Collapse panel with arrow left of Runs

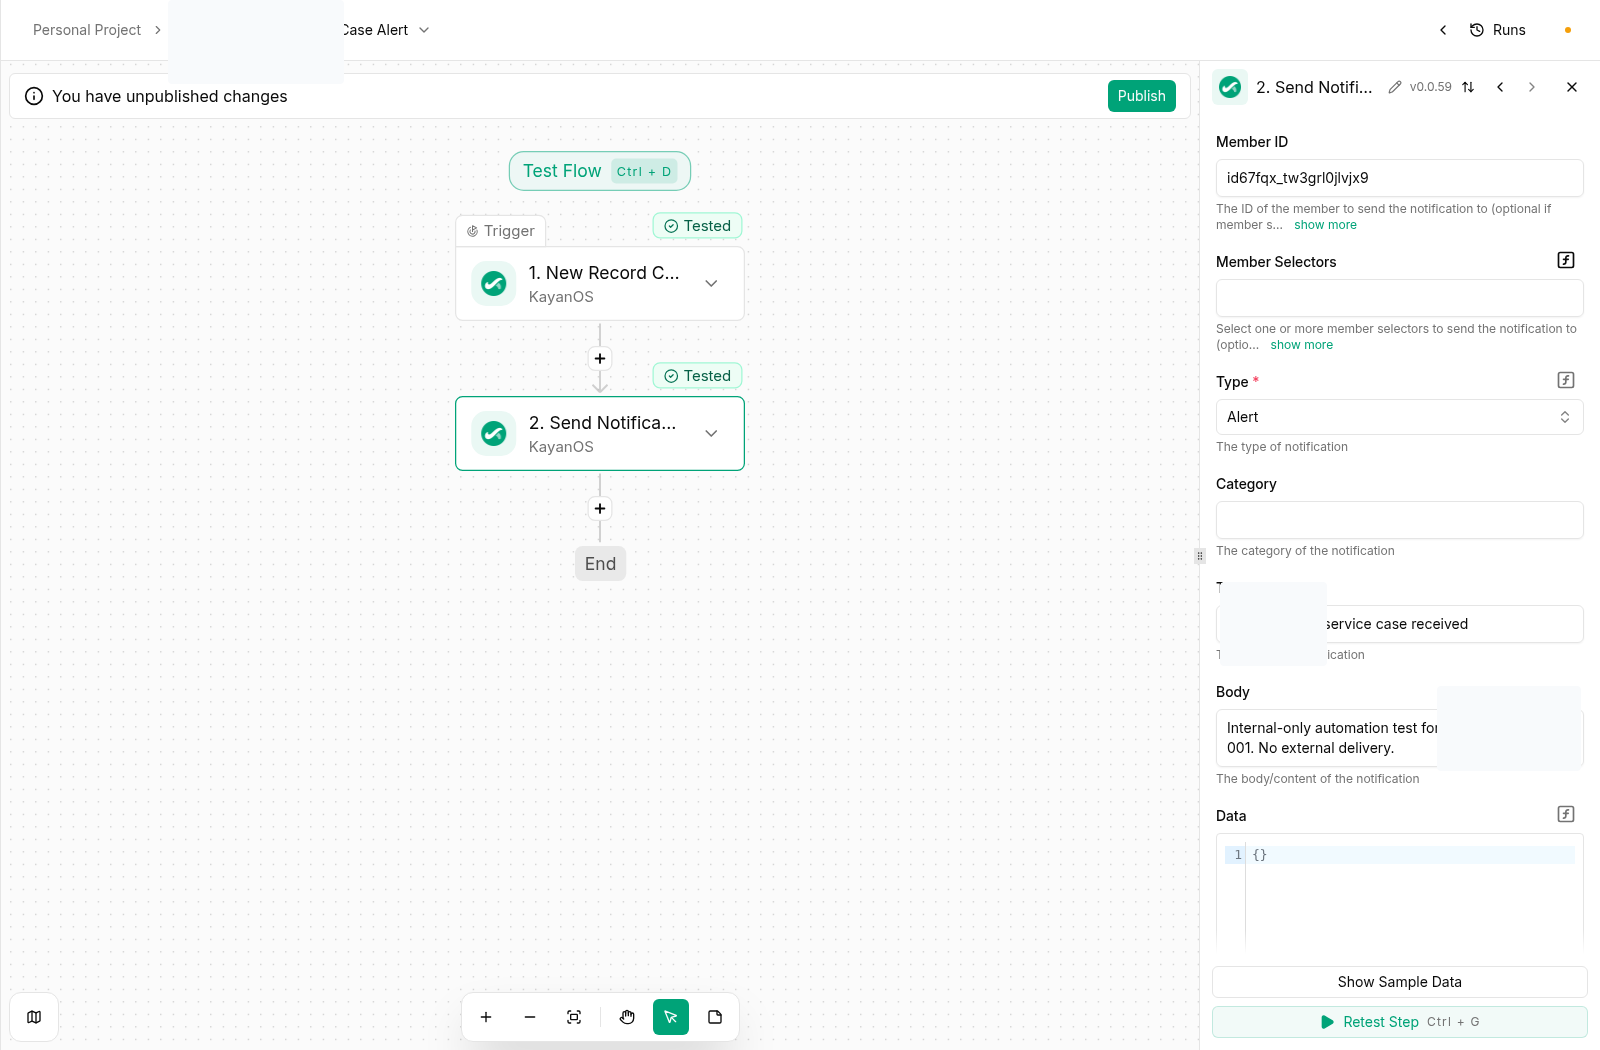(1443, 30)
